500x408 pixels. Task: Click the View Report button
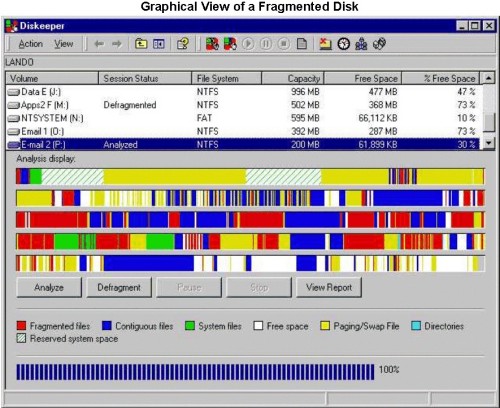[x=329, y=287]
